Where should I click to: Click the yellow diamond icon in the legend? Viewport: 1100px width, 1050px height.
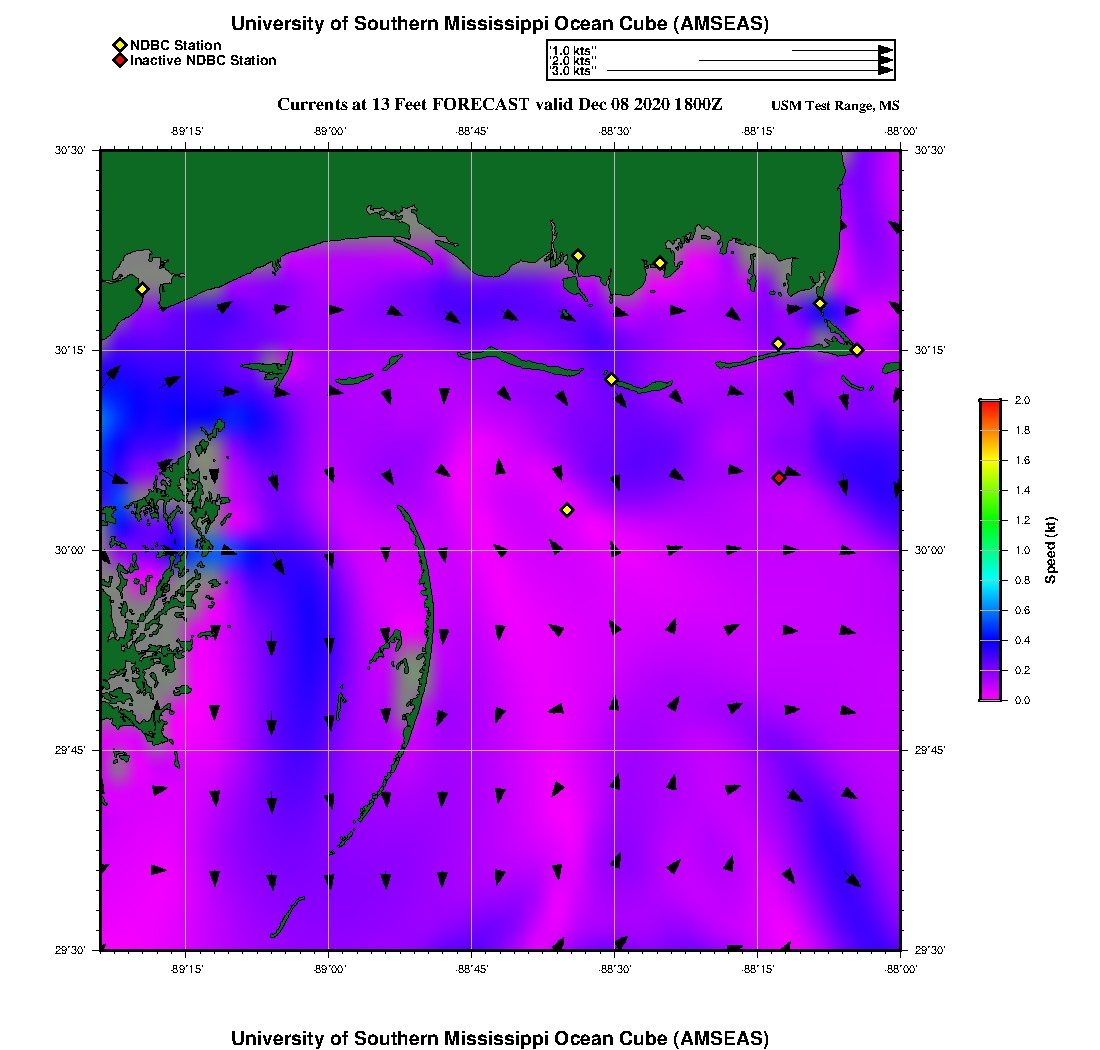[x=120, y=45]
